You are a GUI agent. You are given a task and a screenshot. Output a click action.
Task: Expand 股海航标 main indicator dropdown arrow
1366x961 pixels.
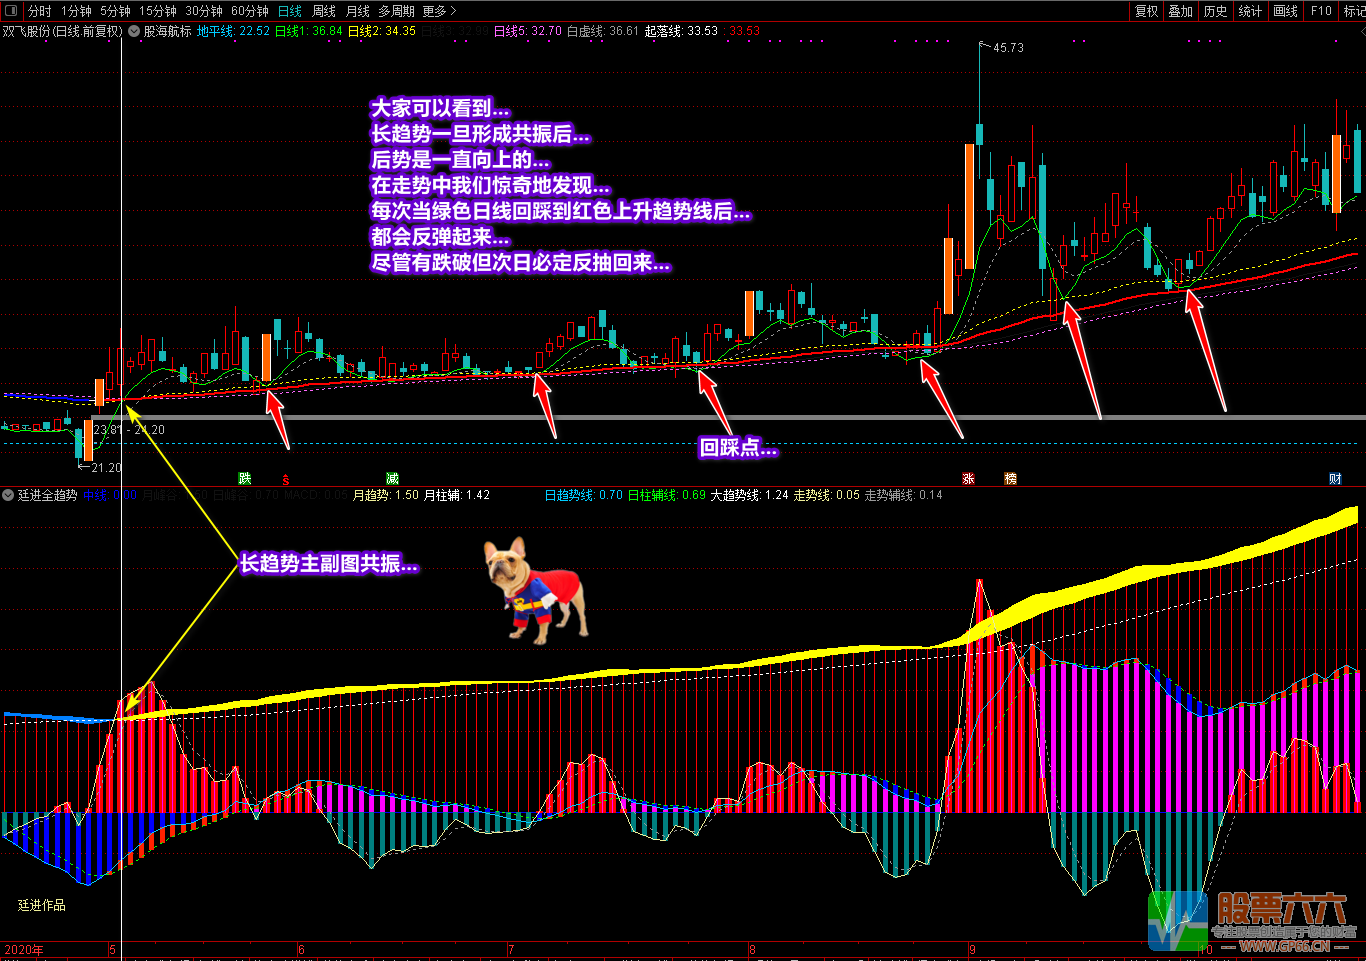click(x=134, y=31)
